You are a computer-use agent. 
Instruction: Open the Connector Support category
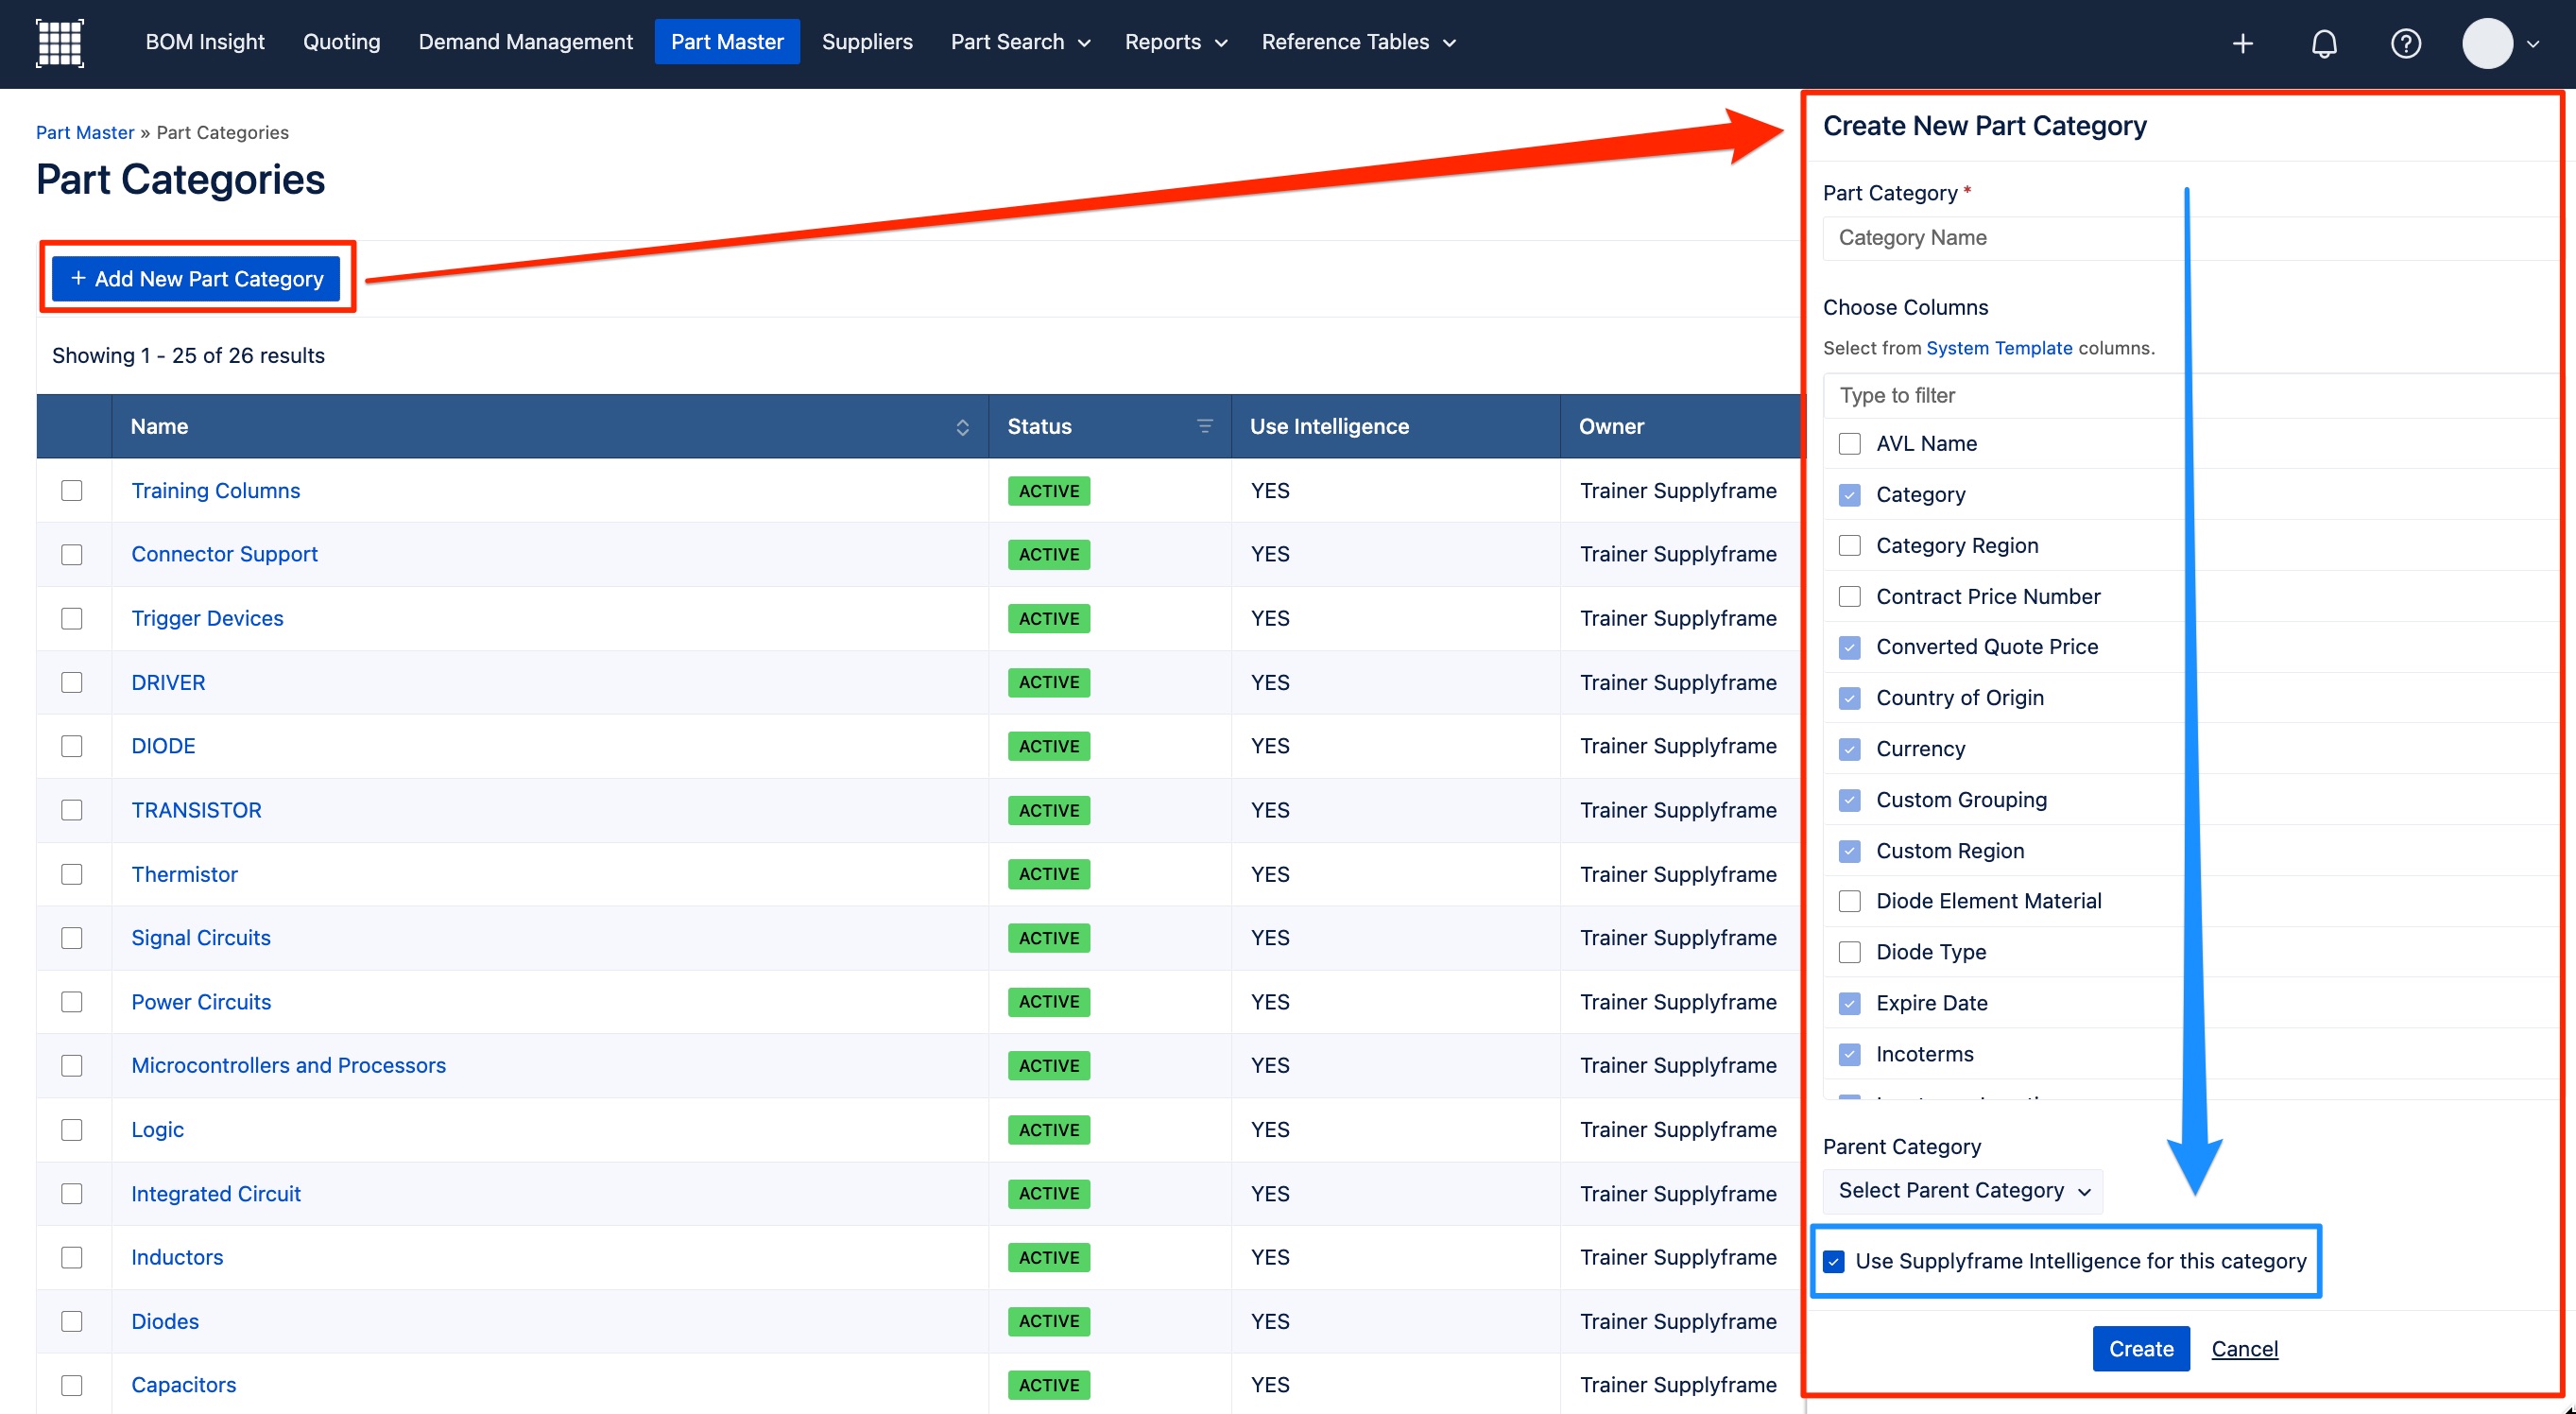tap(224, 554)
